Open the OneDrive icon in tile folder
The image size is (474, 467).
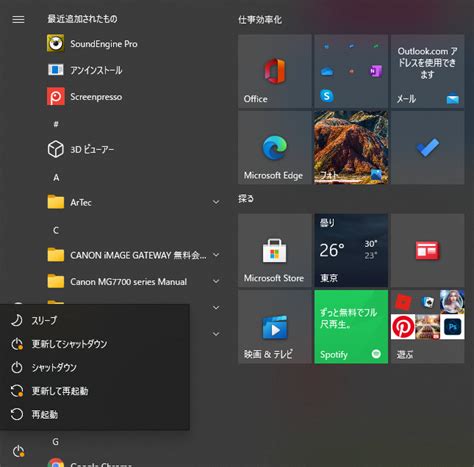coord(327,71)
